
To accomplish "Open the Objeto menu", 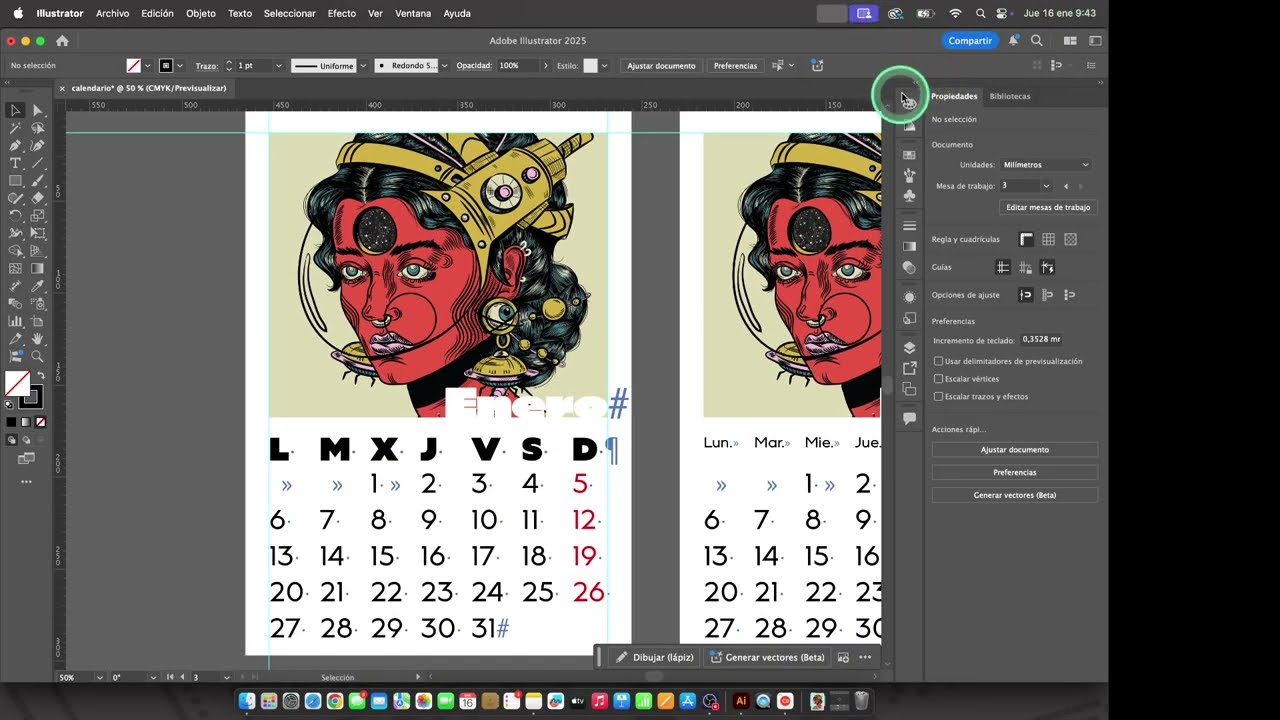I will (x=201, y=13).
